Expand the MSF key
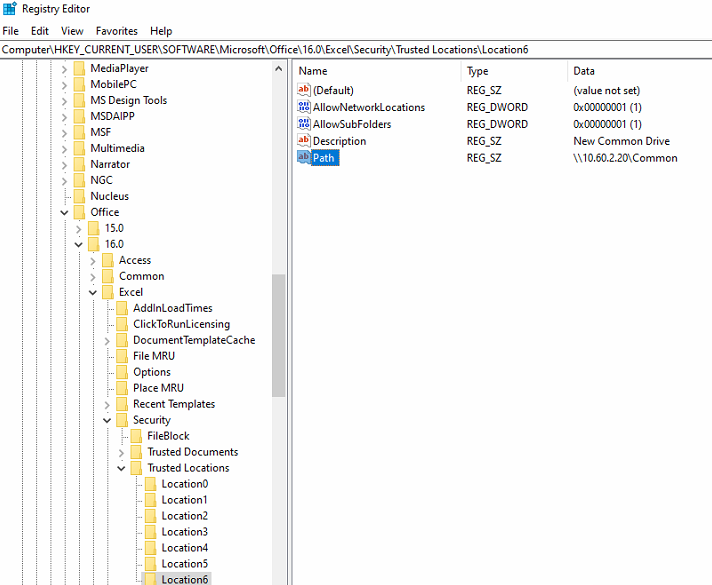712x585 pixels. click(64, 133)
